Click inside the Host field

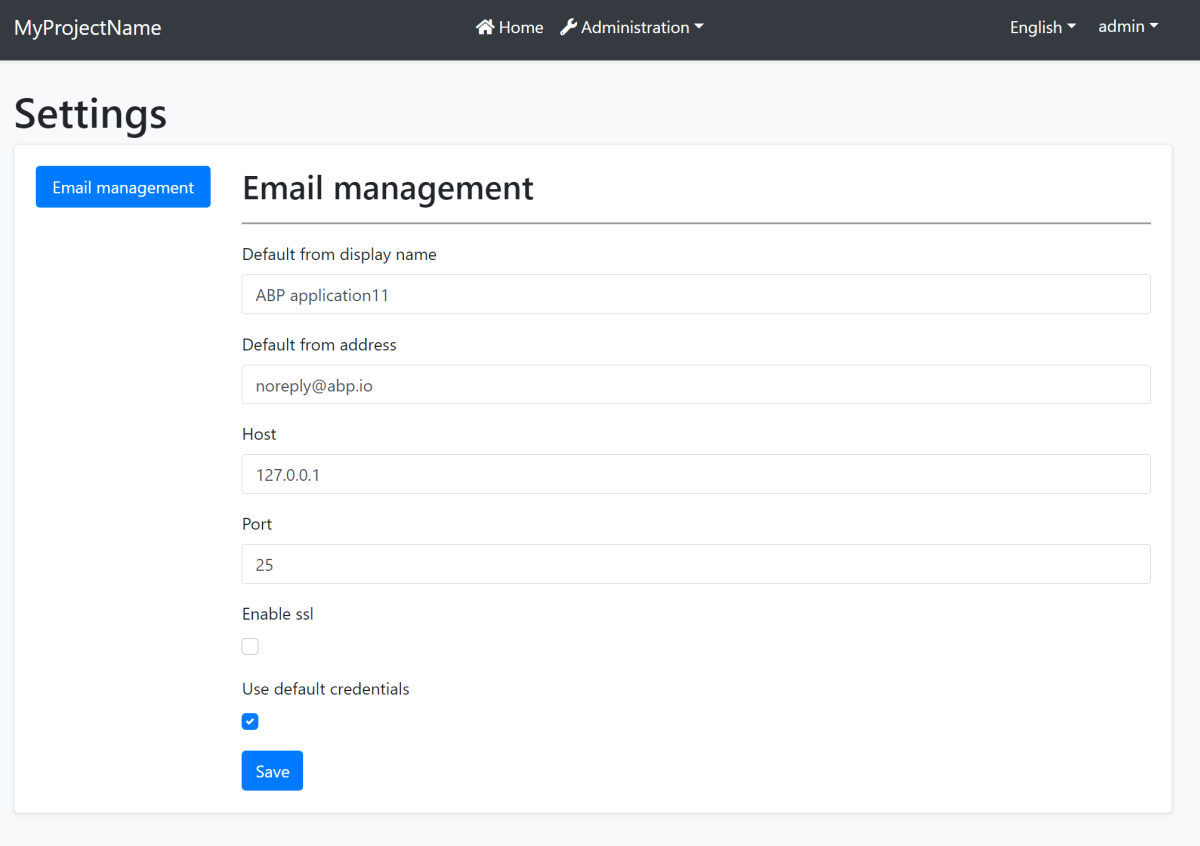pyautogui.click(x=696, y=474)
